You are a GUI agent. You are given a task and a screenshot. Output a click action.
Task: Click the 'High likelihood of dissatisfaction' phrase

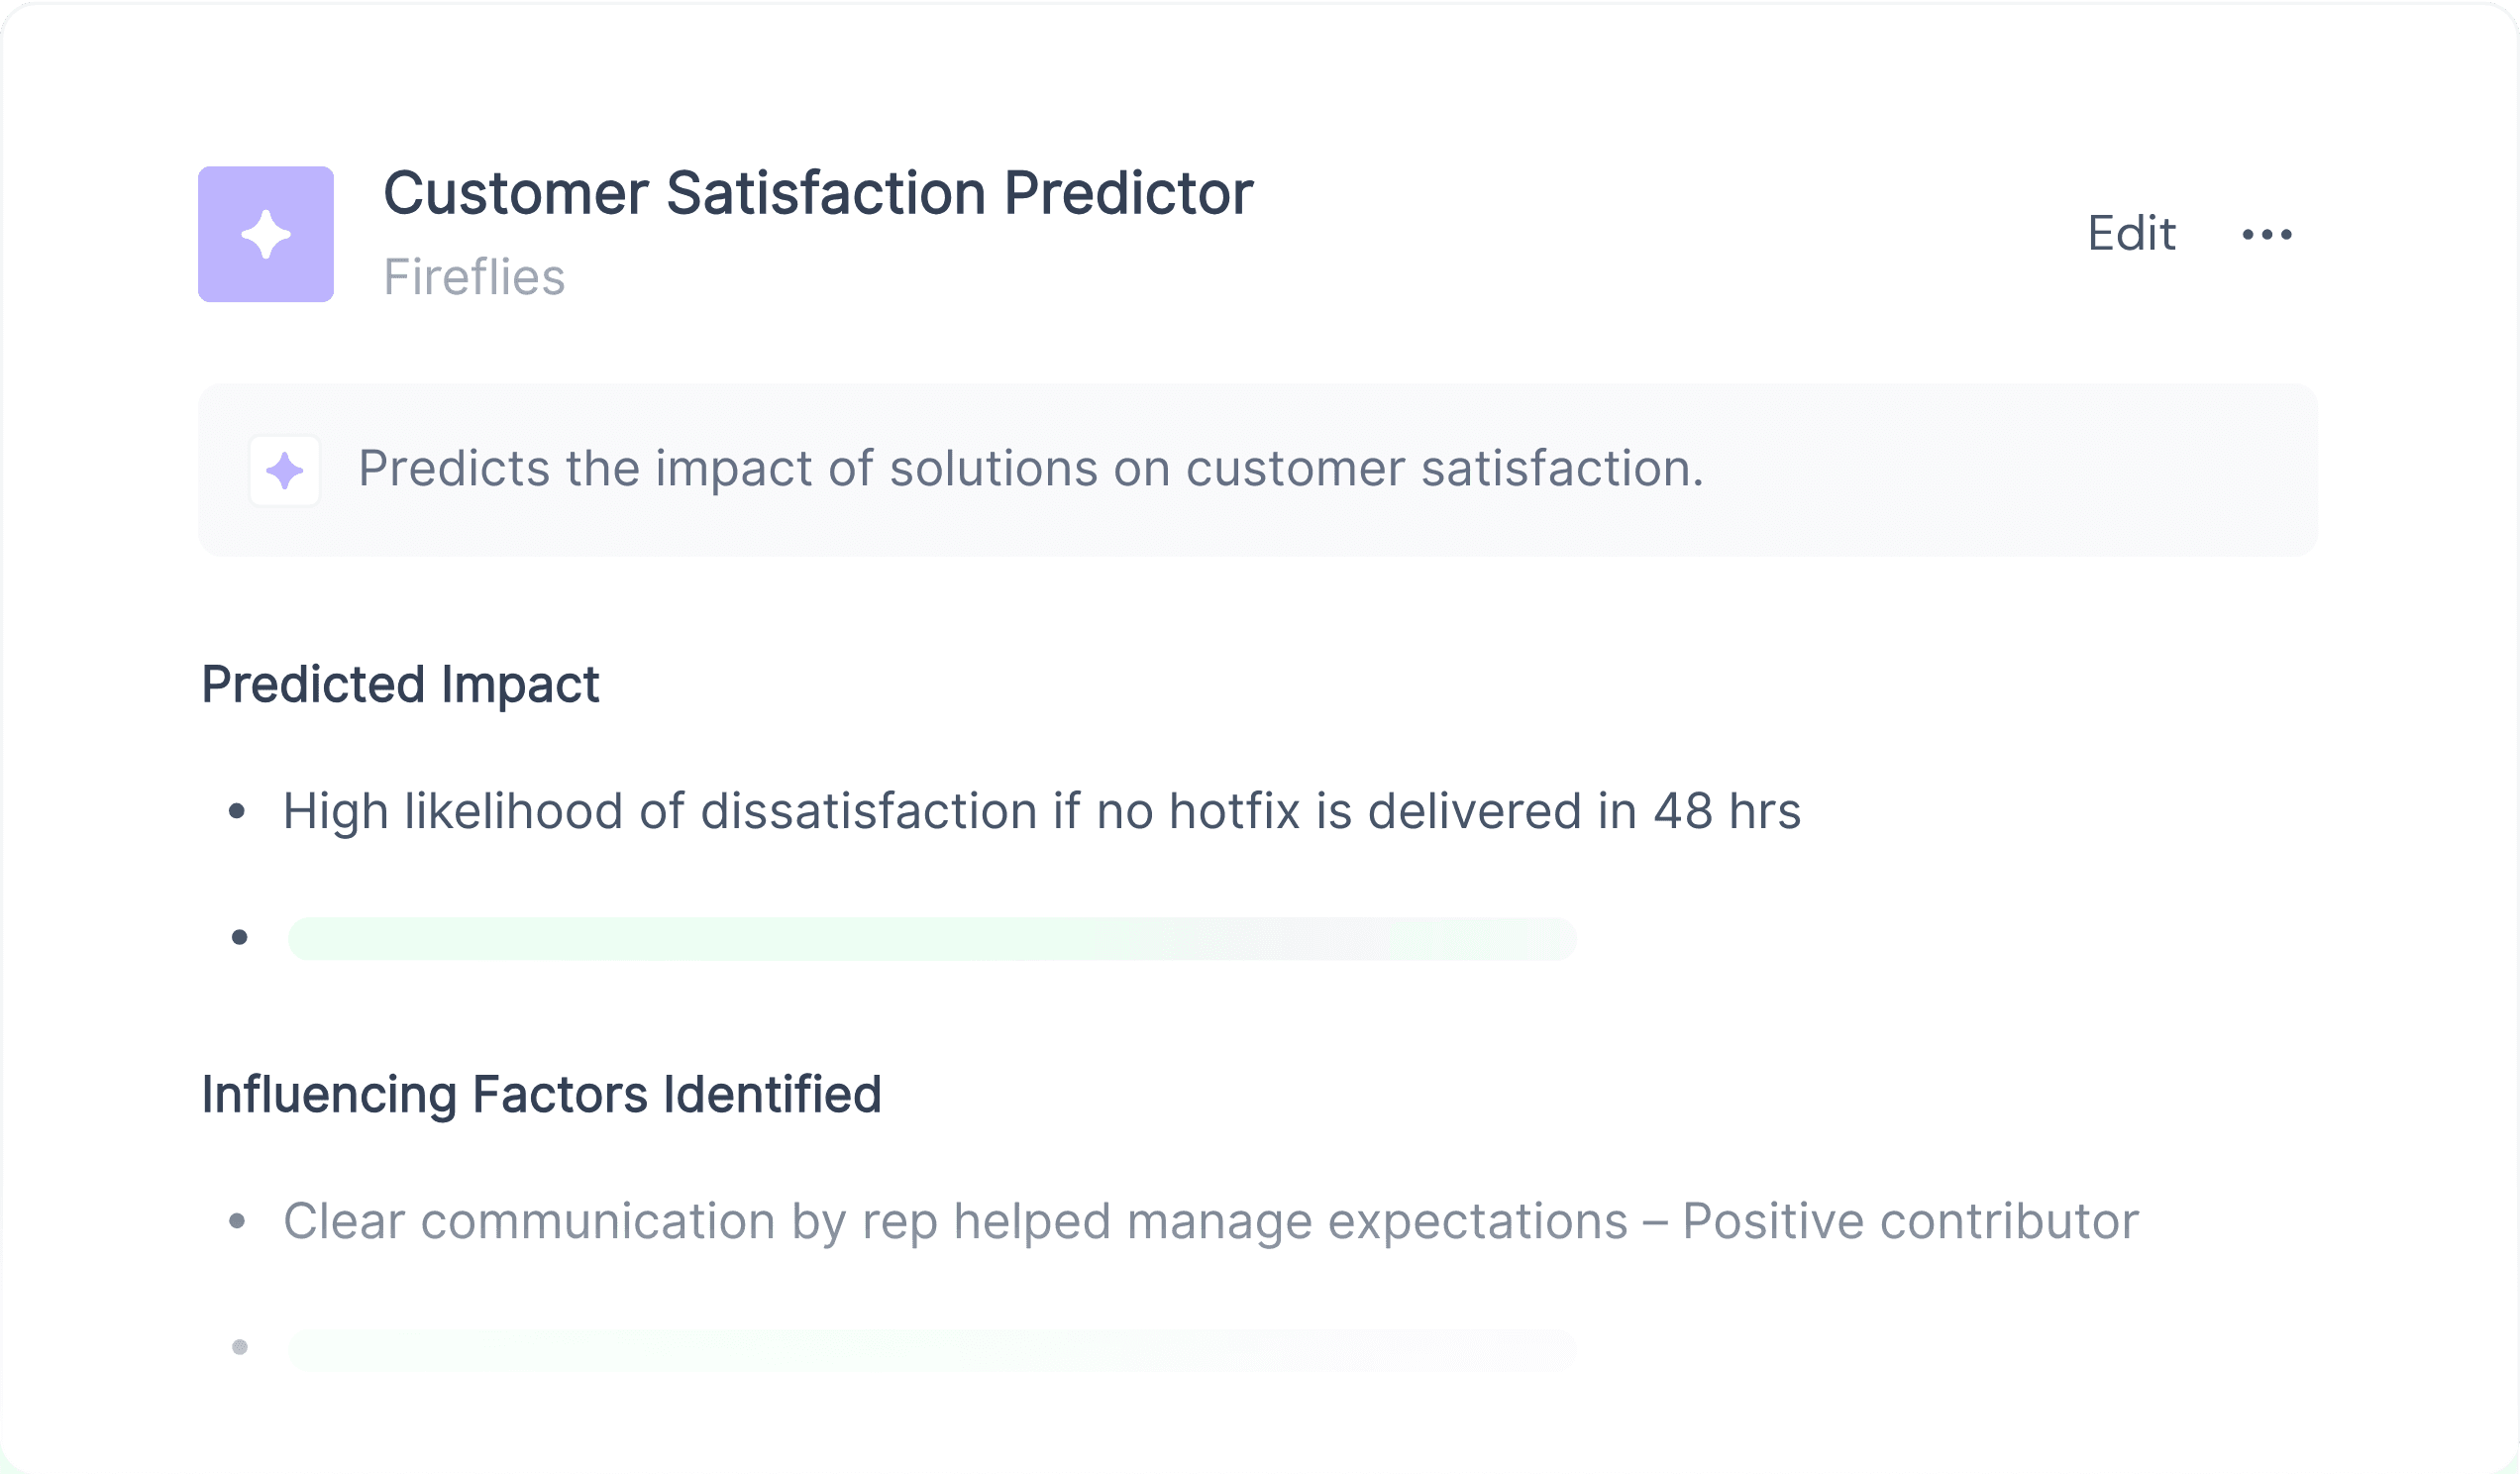pos(660,811)
